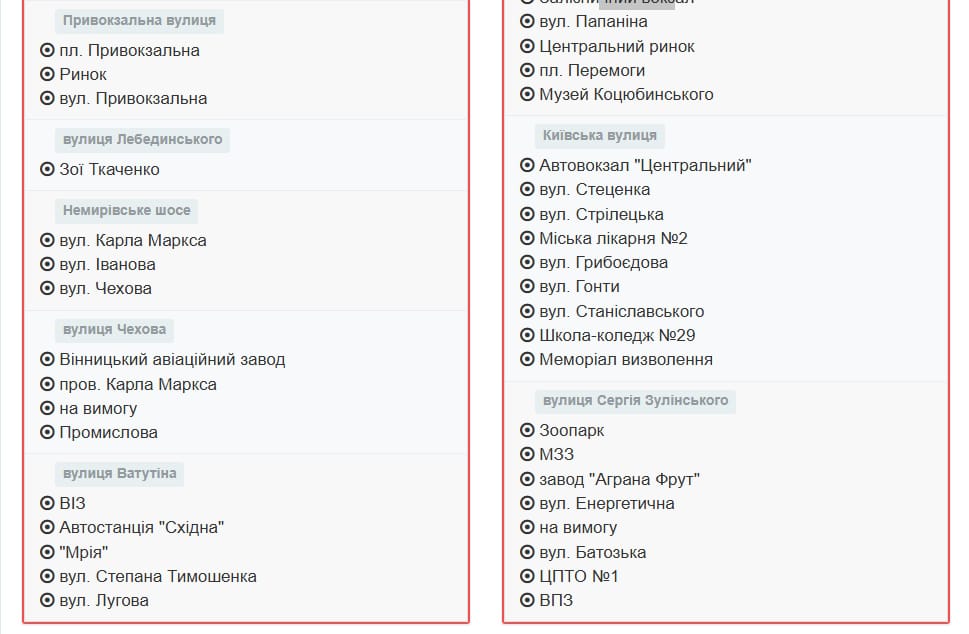Select the radio marker for вул. Грибоєдова
Image resolution: width=969 pixels, height=634 pixels.
point(525,262)
